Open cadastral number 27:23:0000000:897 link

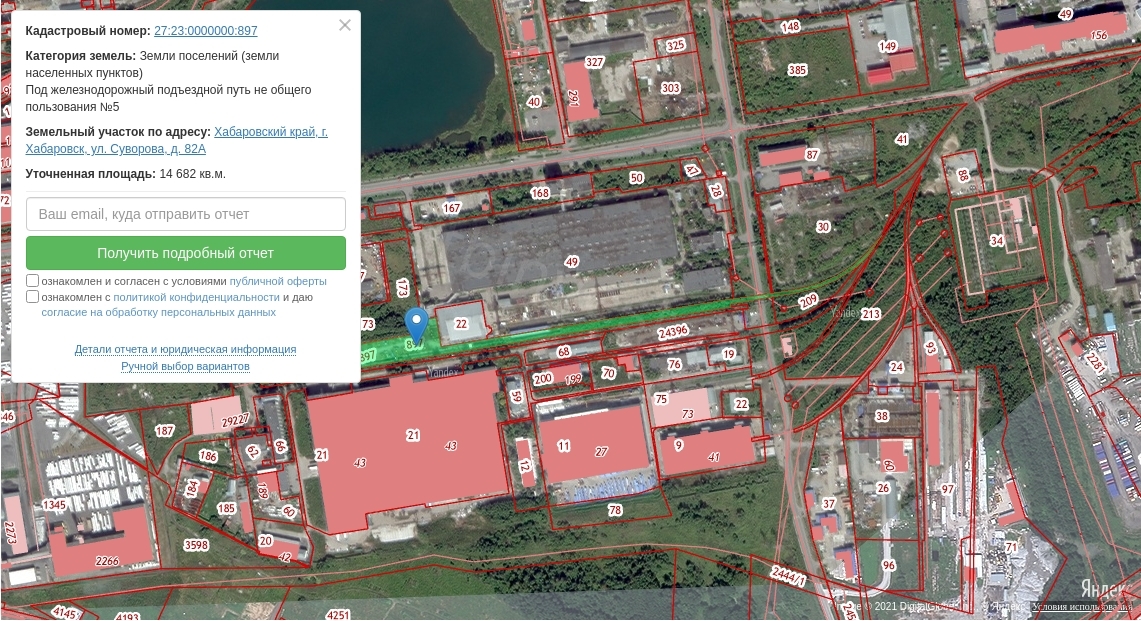(x=205, y=31)
